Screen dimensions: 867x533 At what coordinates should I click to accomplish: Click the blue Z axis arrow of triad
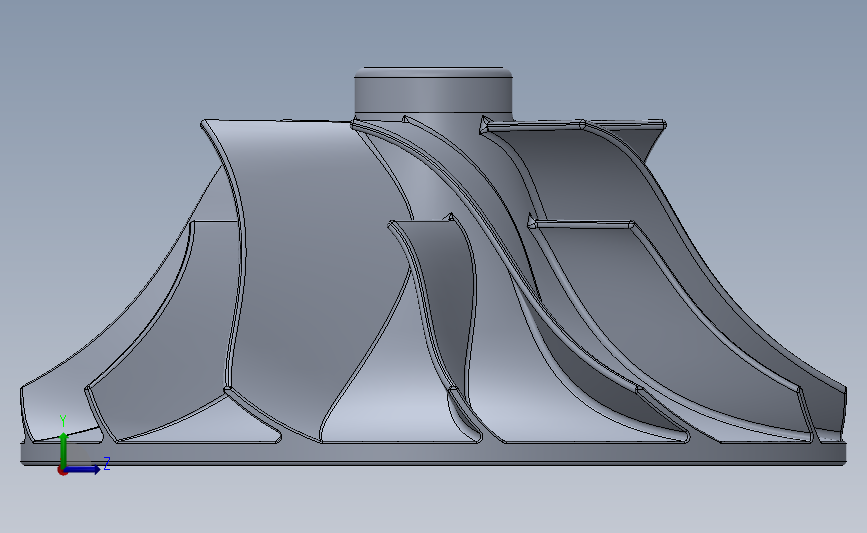click(83, 469)
